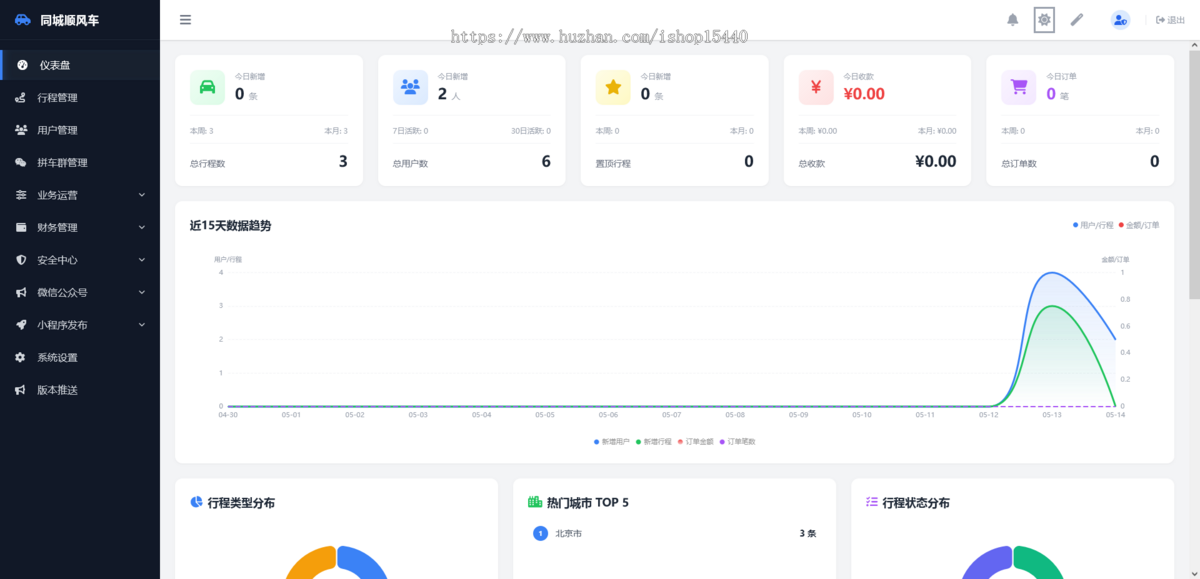Toggle the 金额/订单 legend entry
Screen dimensions: 1200x579
(1139, 225)
